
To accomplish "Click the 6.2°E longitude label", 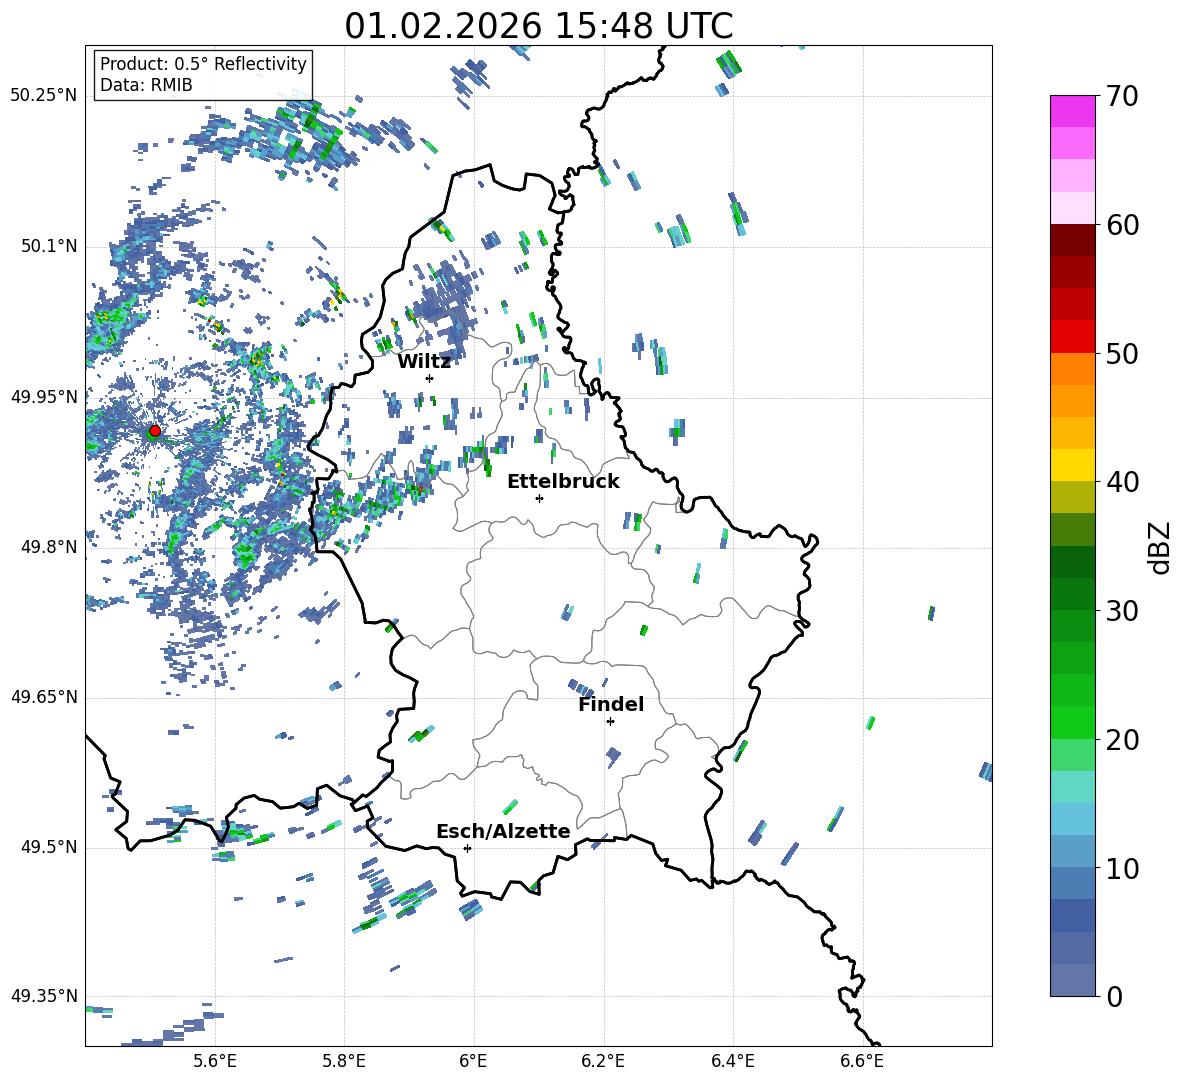I will pos(603,1061).
